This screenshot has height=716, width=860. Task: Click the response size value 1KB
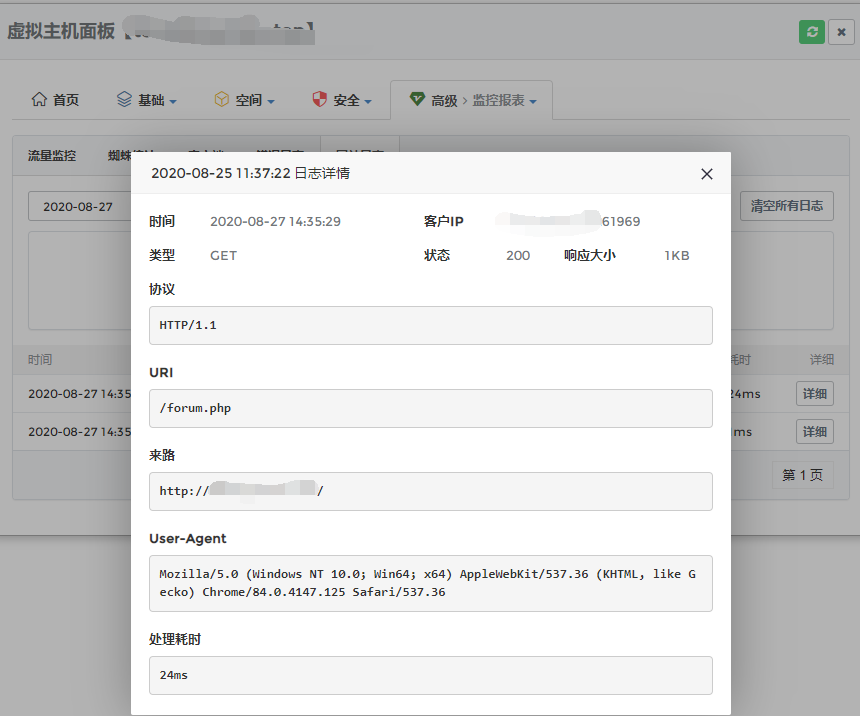click(x=676, y=256)
